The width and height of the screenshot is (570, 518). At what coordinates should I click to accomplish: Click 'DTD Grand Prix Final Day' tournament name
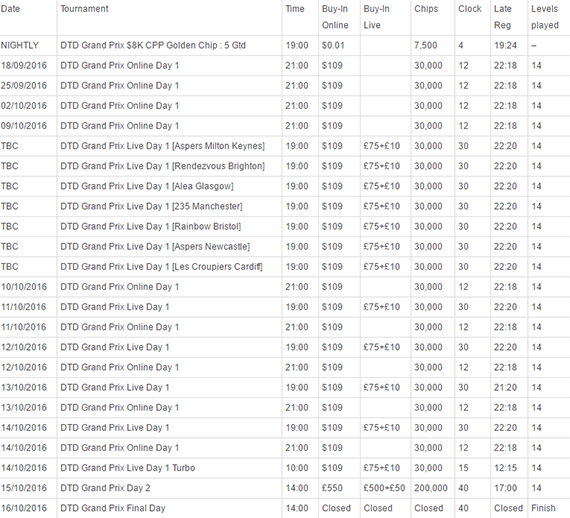click(113, 508)
